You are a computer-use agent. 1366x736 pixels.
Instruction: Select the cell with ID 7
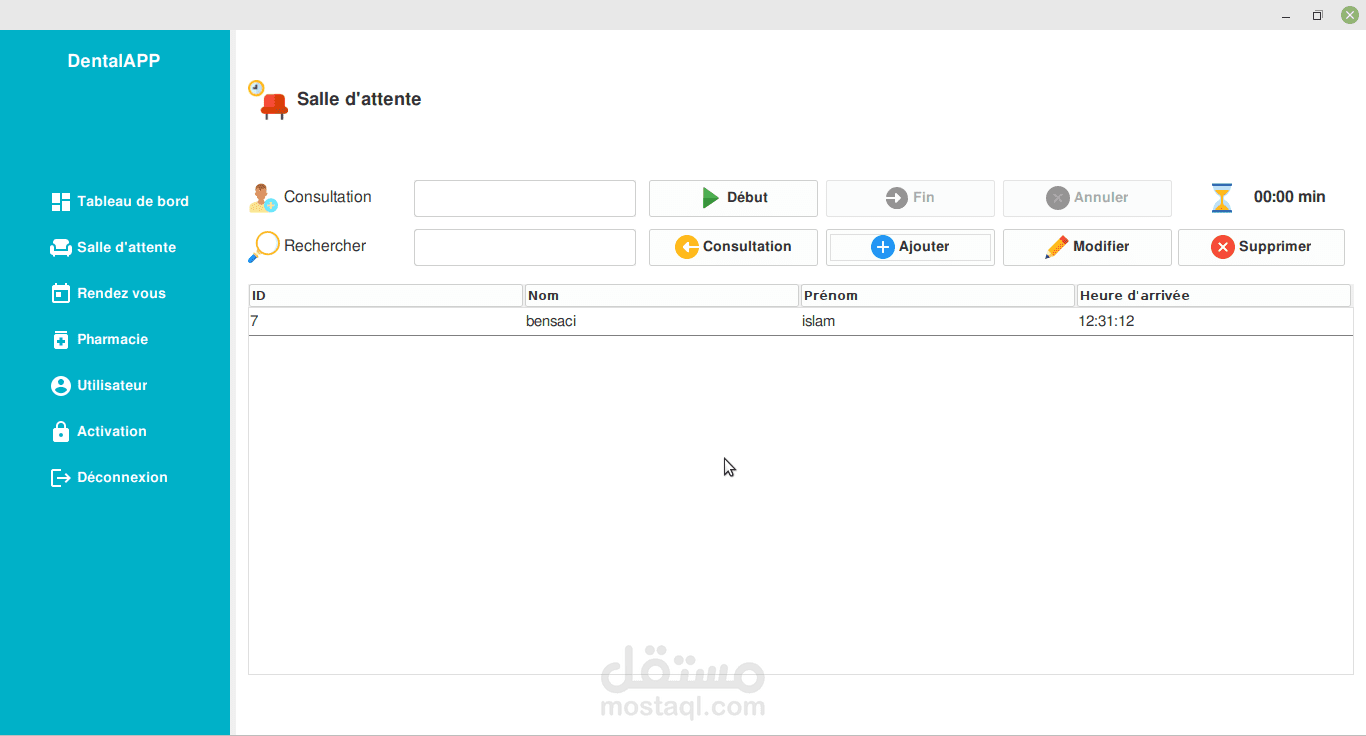click(386, 321)
